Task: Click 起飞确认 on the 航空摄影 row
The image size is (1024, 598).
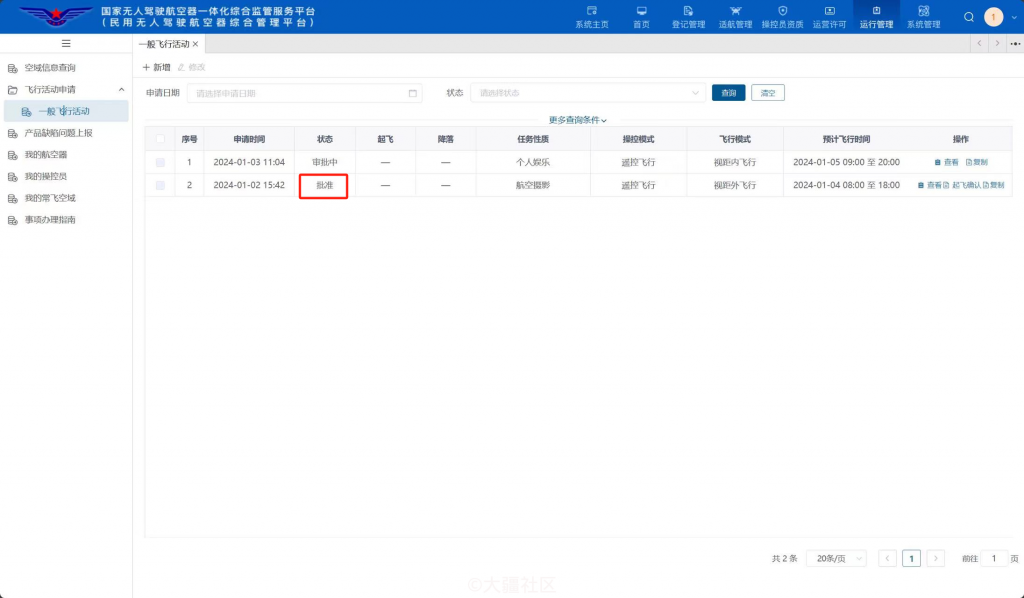Action: click(967, 185)
